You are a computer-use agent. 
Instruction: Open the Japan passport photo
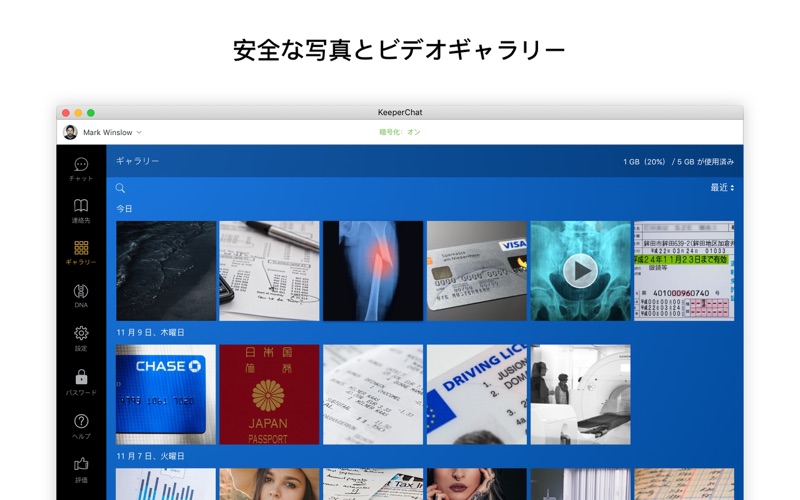269,394
